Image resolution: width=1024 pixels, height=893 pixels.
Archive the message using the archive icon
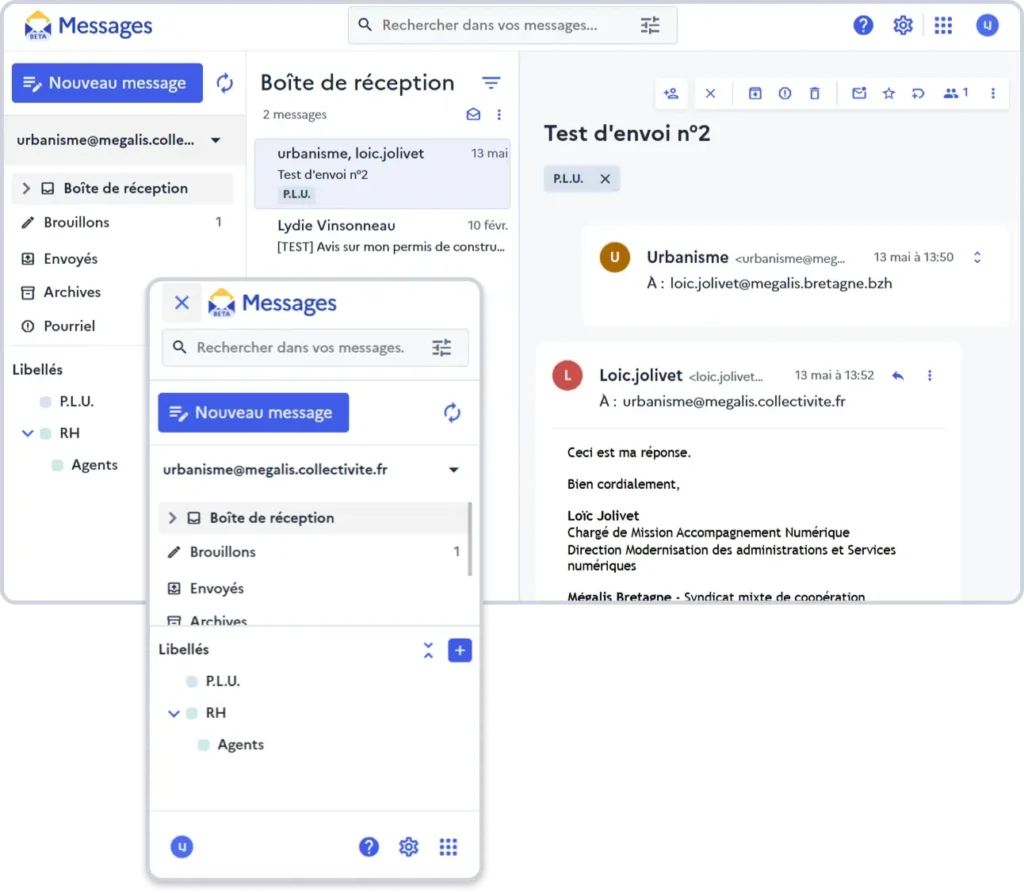(755, 93)
